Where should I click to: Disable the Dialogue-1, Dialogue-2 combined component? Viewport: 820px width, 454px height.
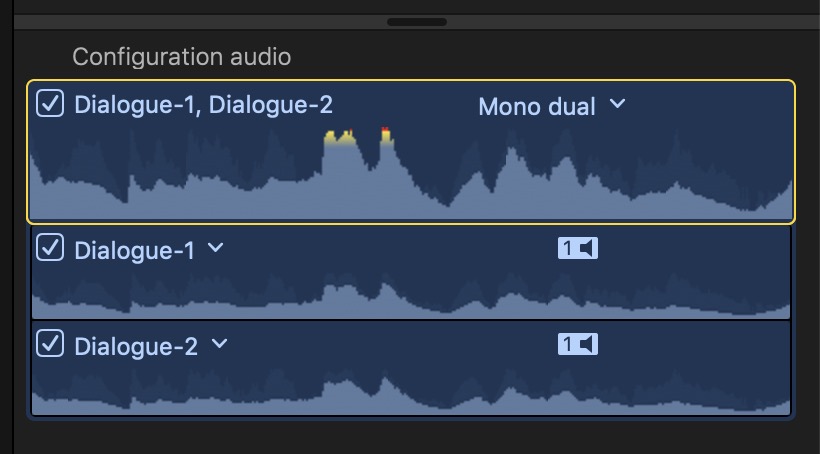(49, 103)
